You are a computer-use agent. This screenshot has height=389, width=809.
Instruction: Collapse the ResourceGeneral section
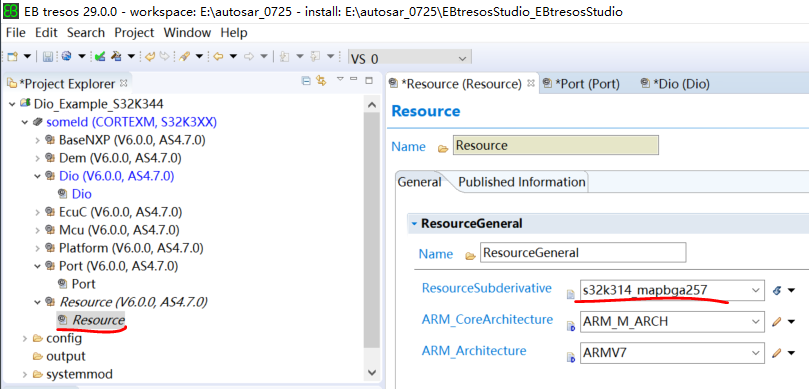(x=414, y=224)
